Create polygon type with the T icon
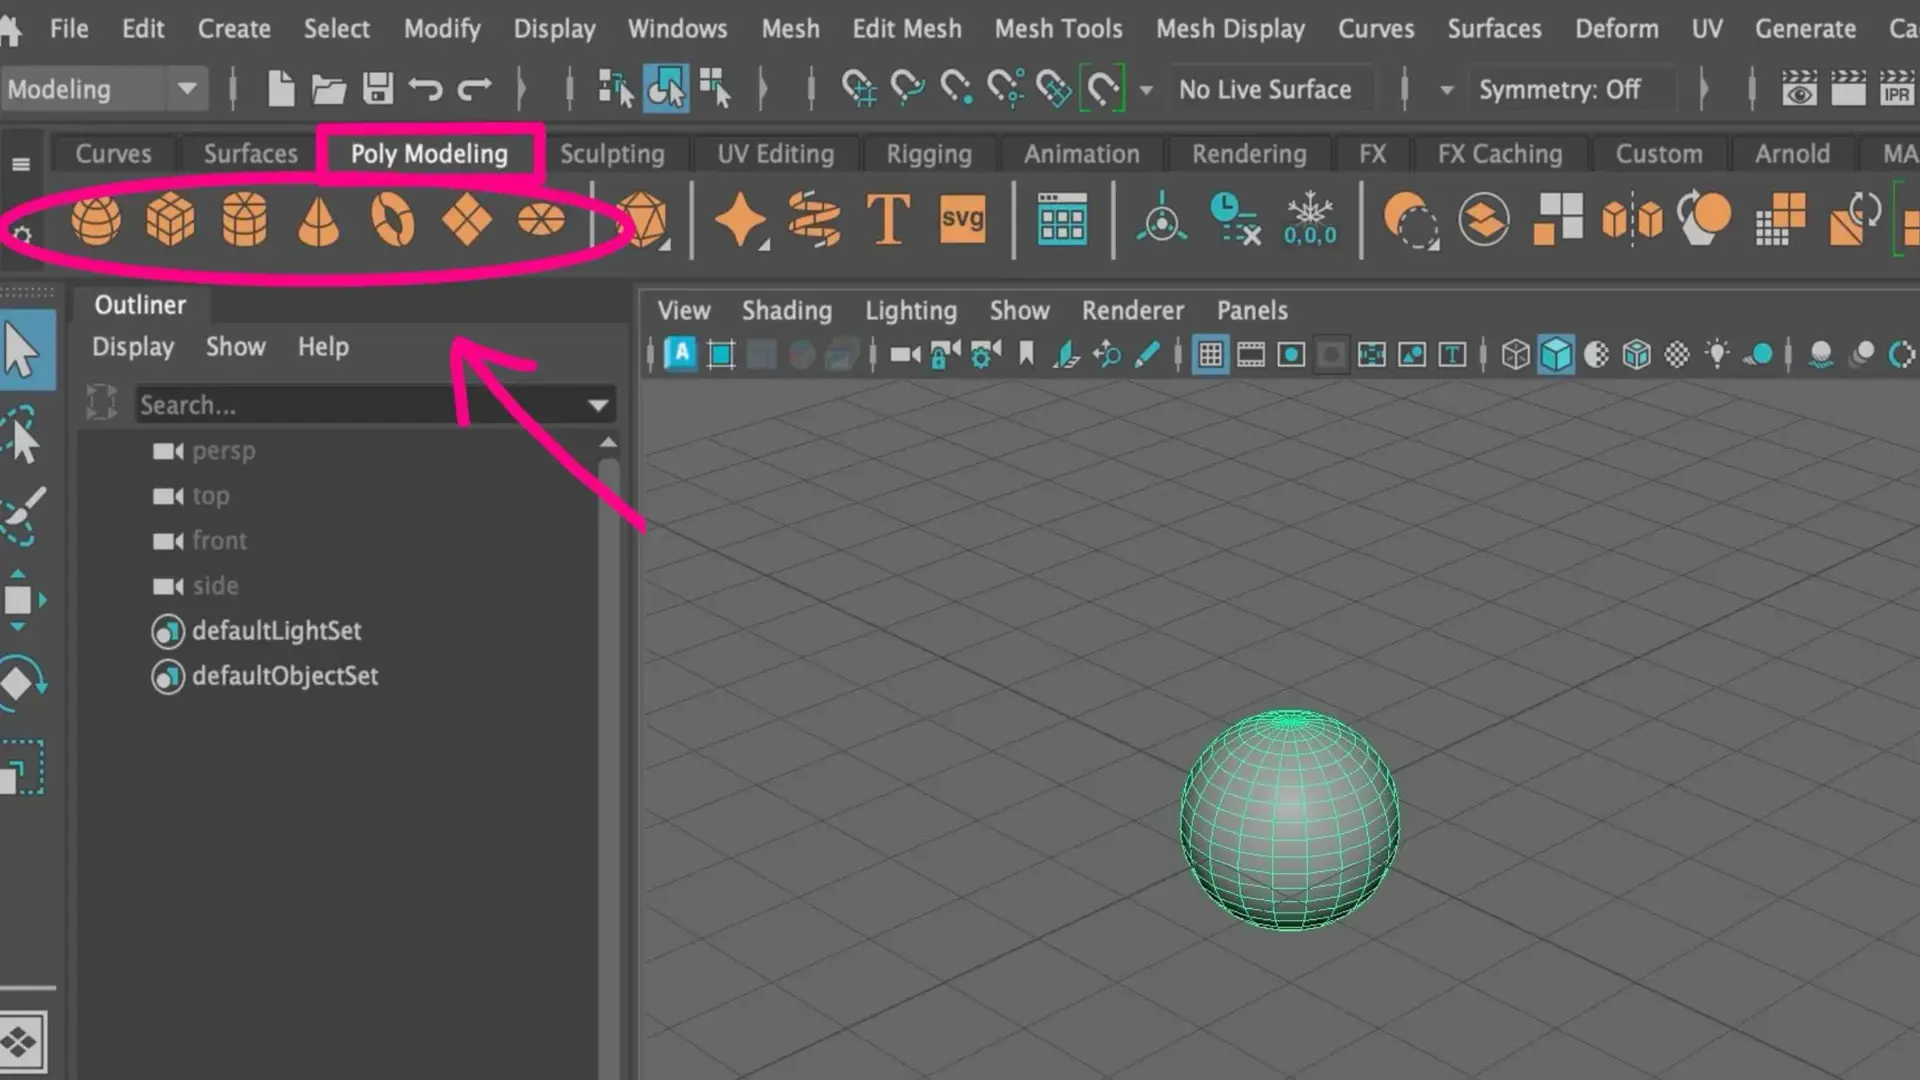 tap(888, 219)
